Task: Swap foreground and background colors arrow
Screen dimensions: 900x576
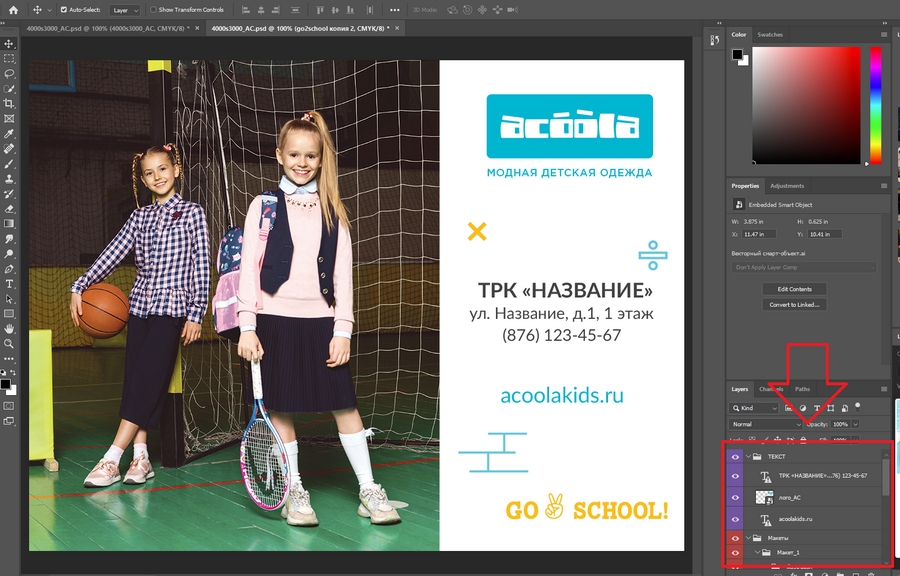Action: (x=13, y=373)
